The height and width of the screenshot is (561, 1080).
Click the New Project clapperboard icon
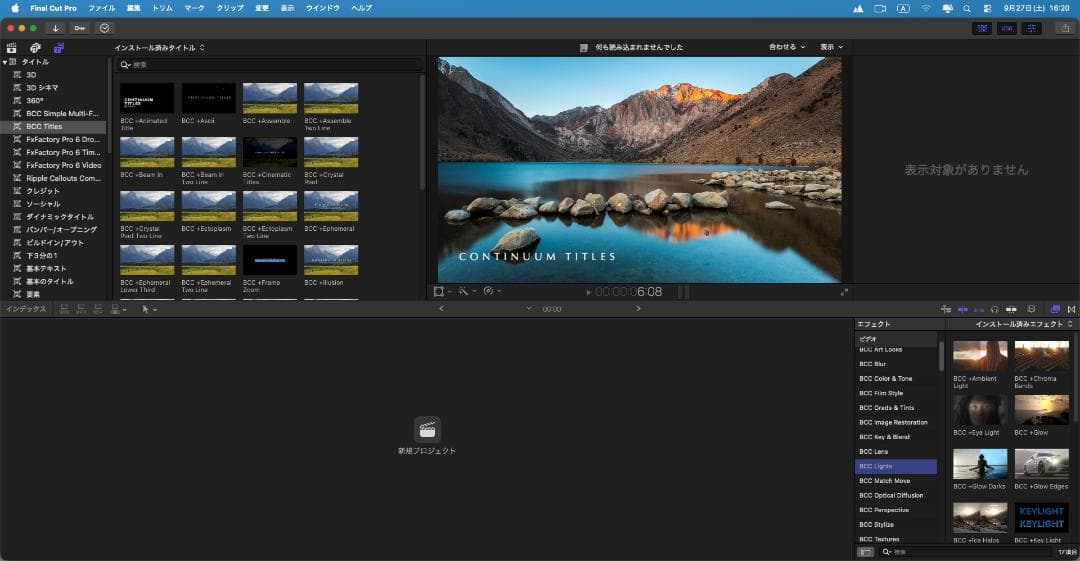427,429
